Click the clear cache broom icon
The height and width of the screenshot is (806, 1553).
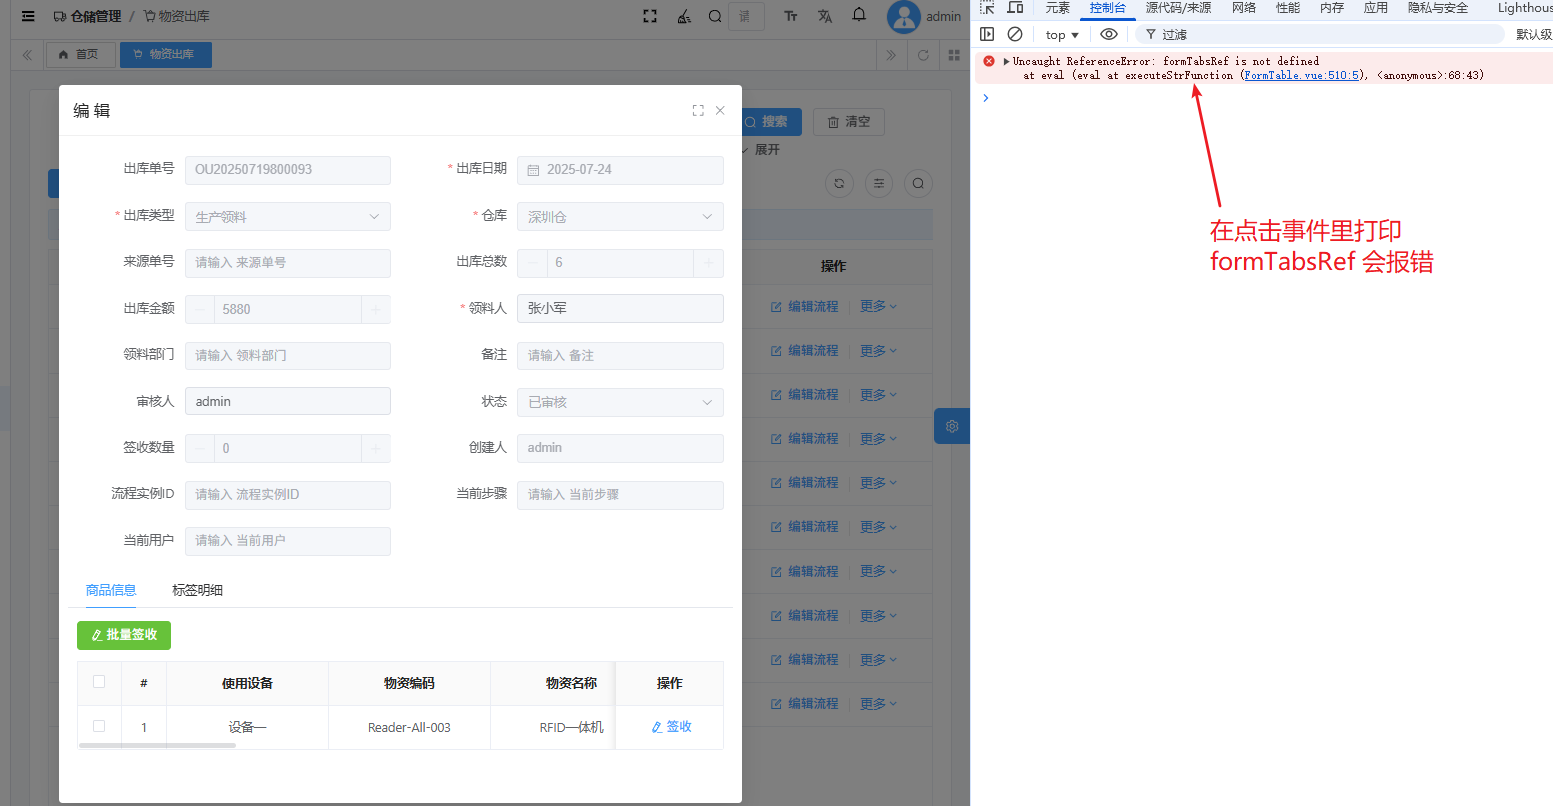[684, 16]
